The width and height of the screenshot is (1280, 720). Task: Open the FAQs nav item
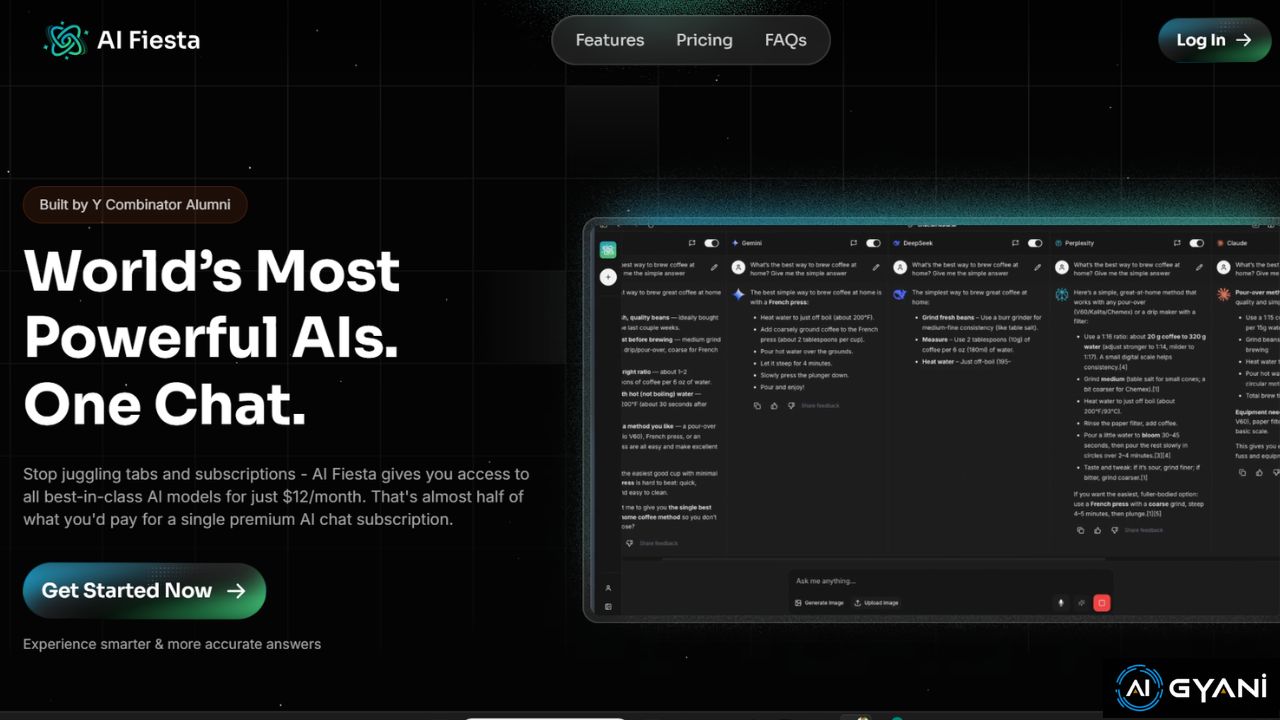click(785, 40)
